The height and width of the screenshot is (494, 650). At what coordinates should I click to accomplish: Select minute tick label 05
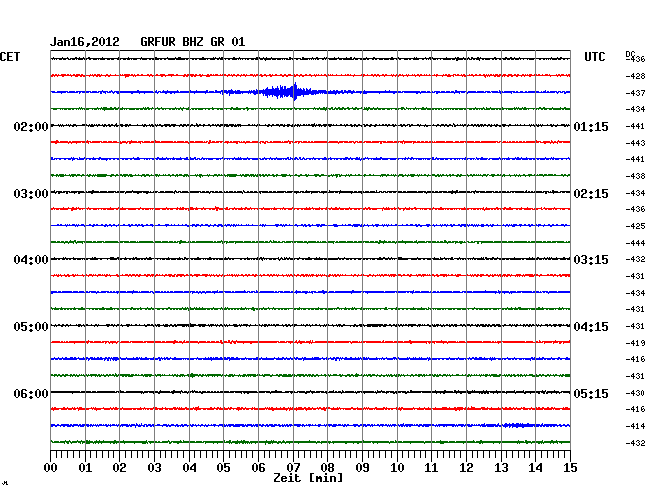tap(223, 467)
